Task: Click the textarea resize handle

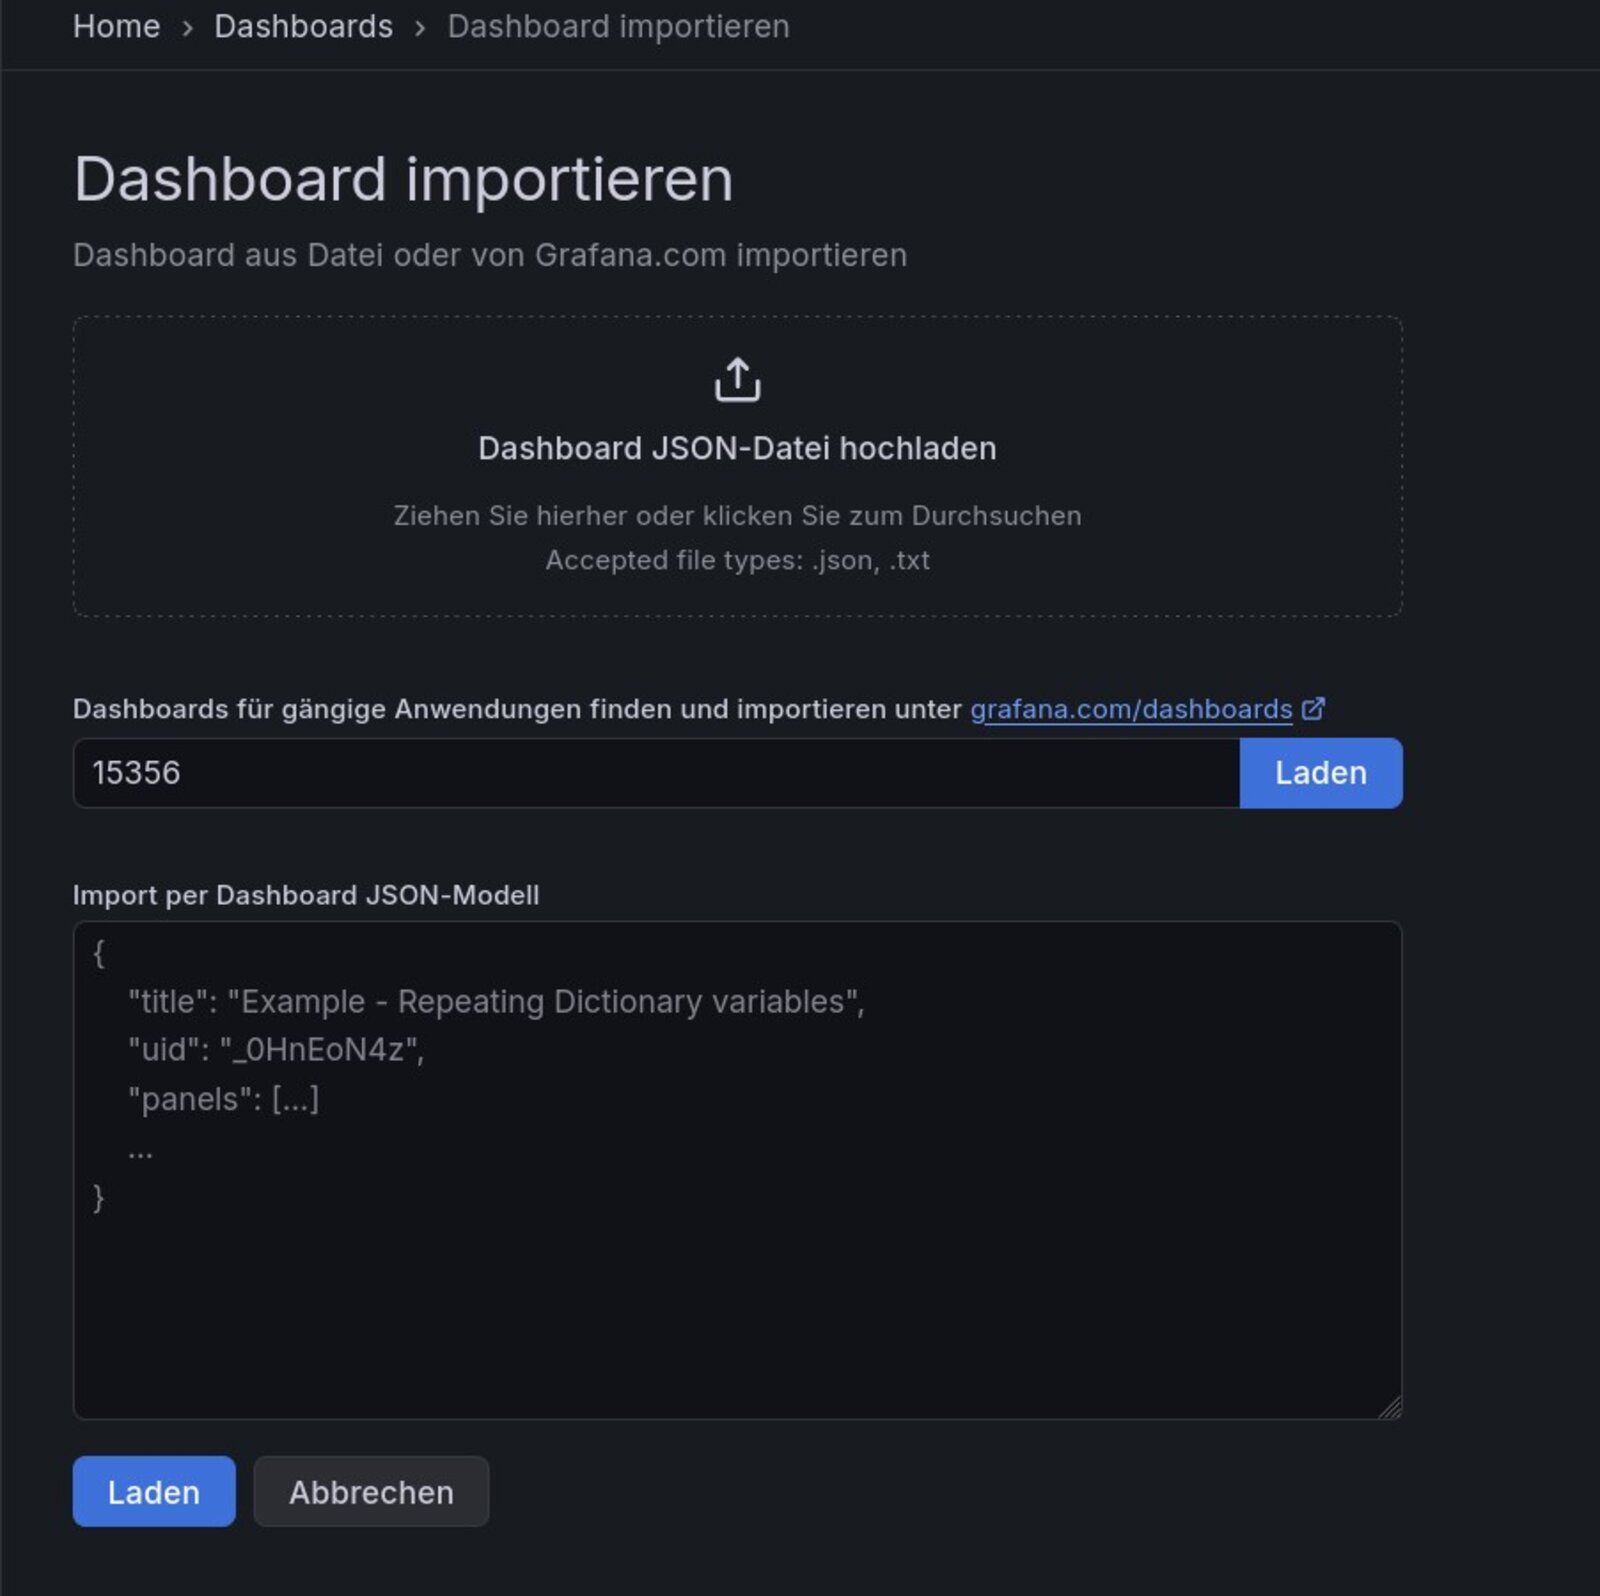Action: coord(1390,1407)
